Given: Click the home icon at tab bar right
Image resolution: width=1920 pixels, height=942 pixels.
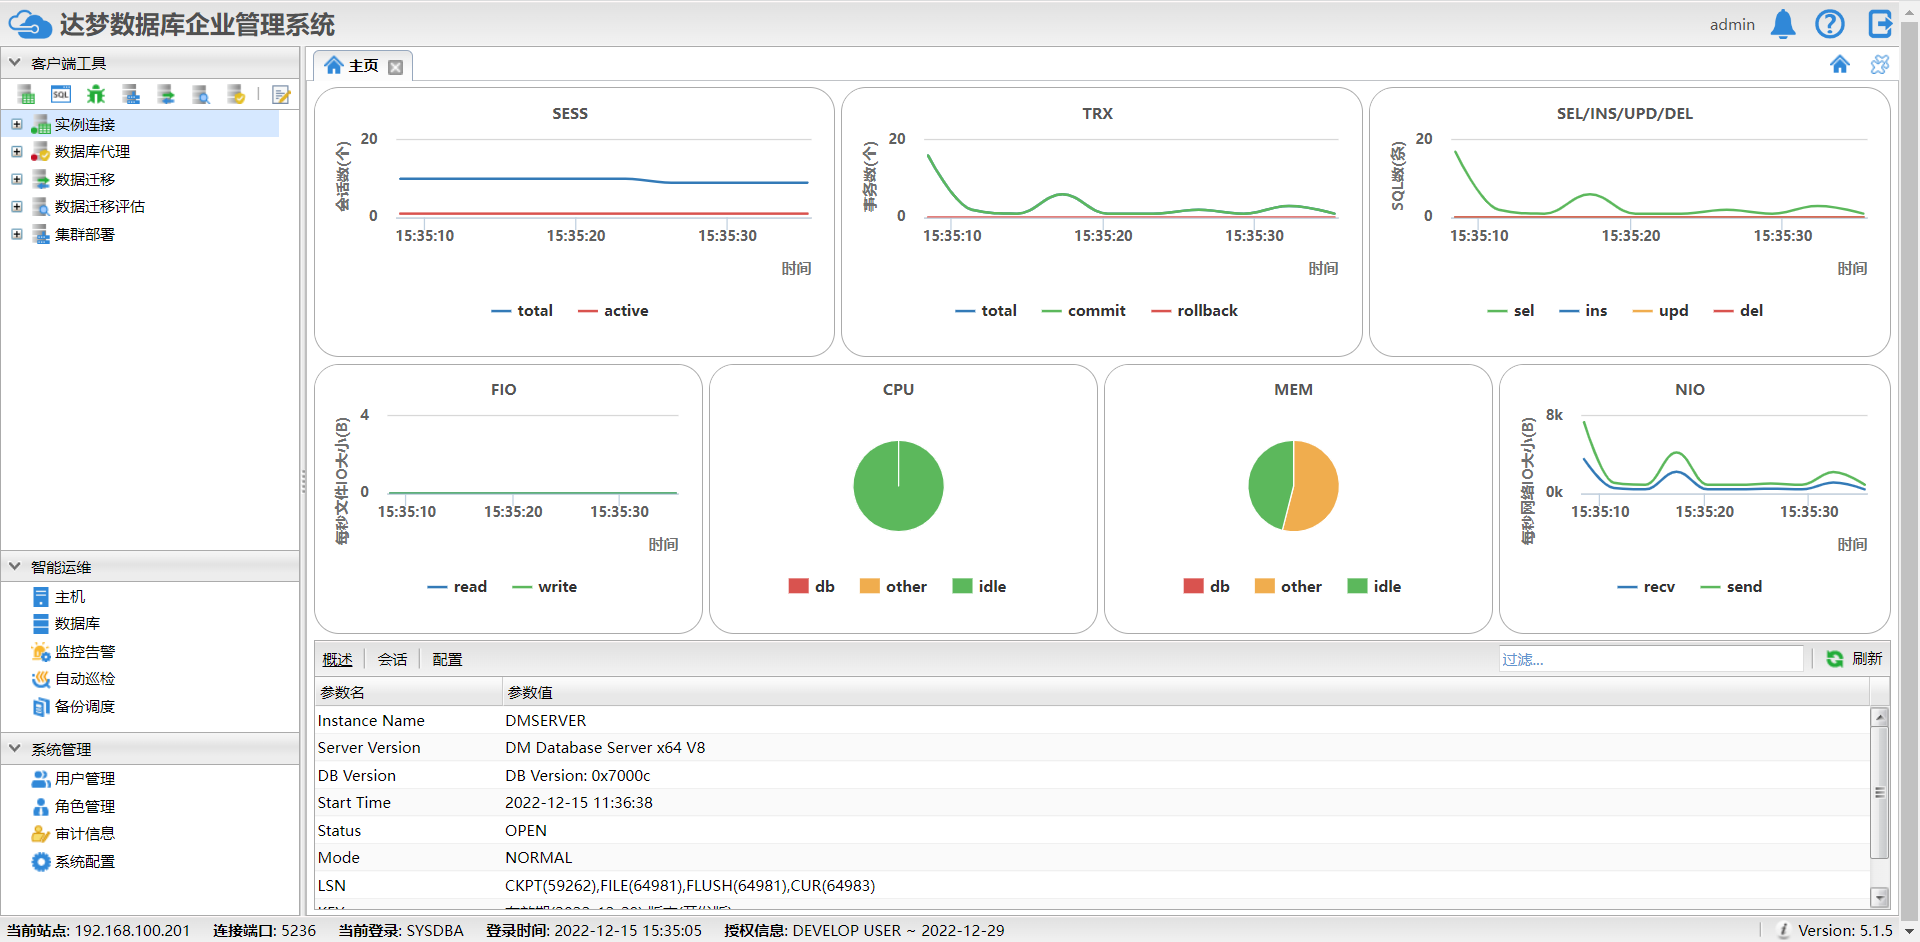Looking at the screenshot, I should (x=1840, y=65).
